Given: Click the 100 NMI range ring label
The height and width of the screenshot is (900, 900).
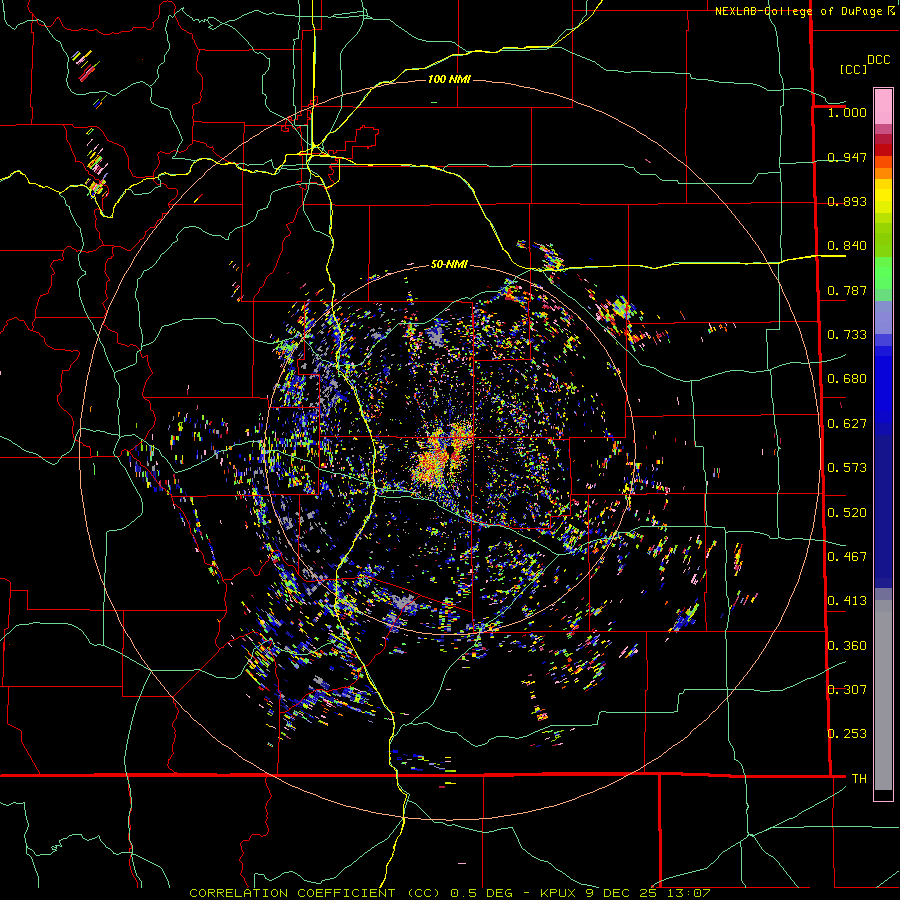Looking at the screenshot, I should coord(449,79).
